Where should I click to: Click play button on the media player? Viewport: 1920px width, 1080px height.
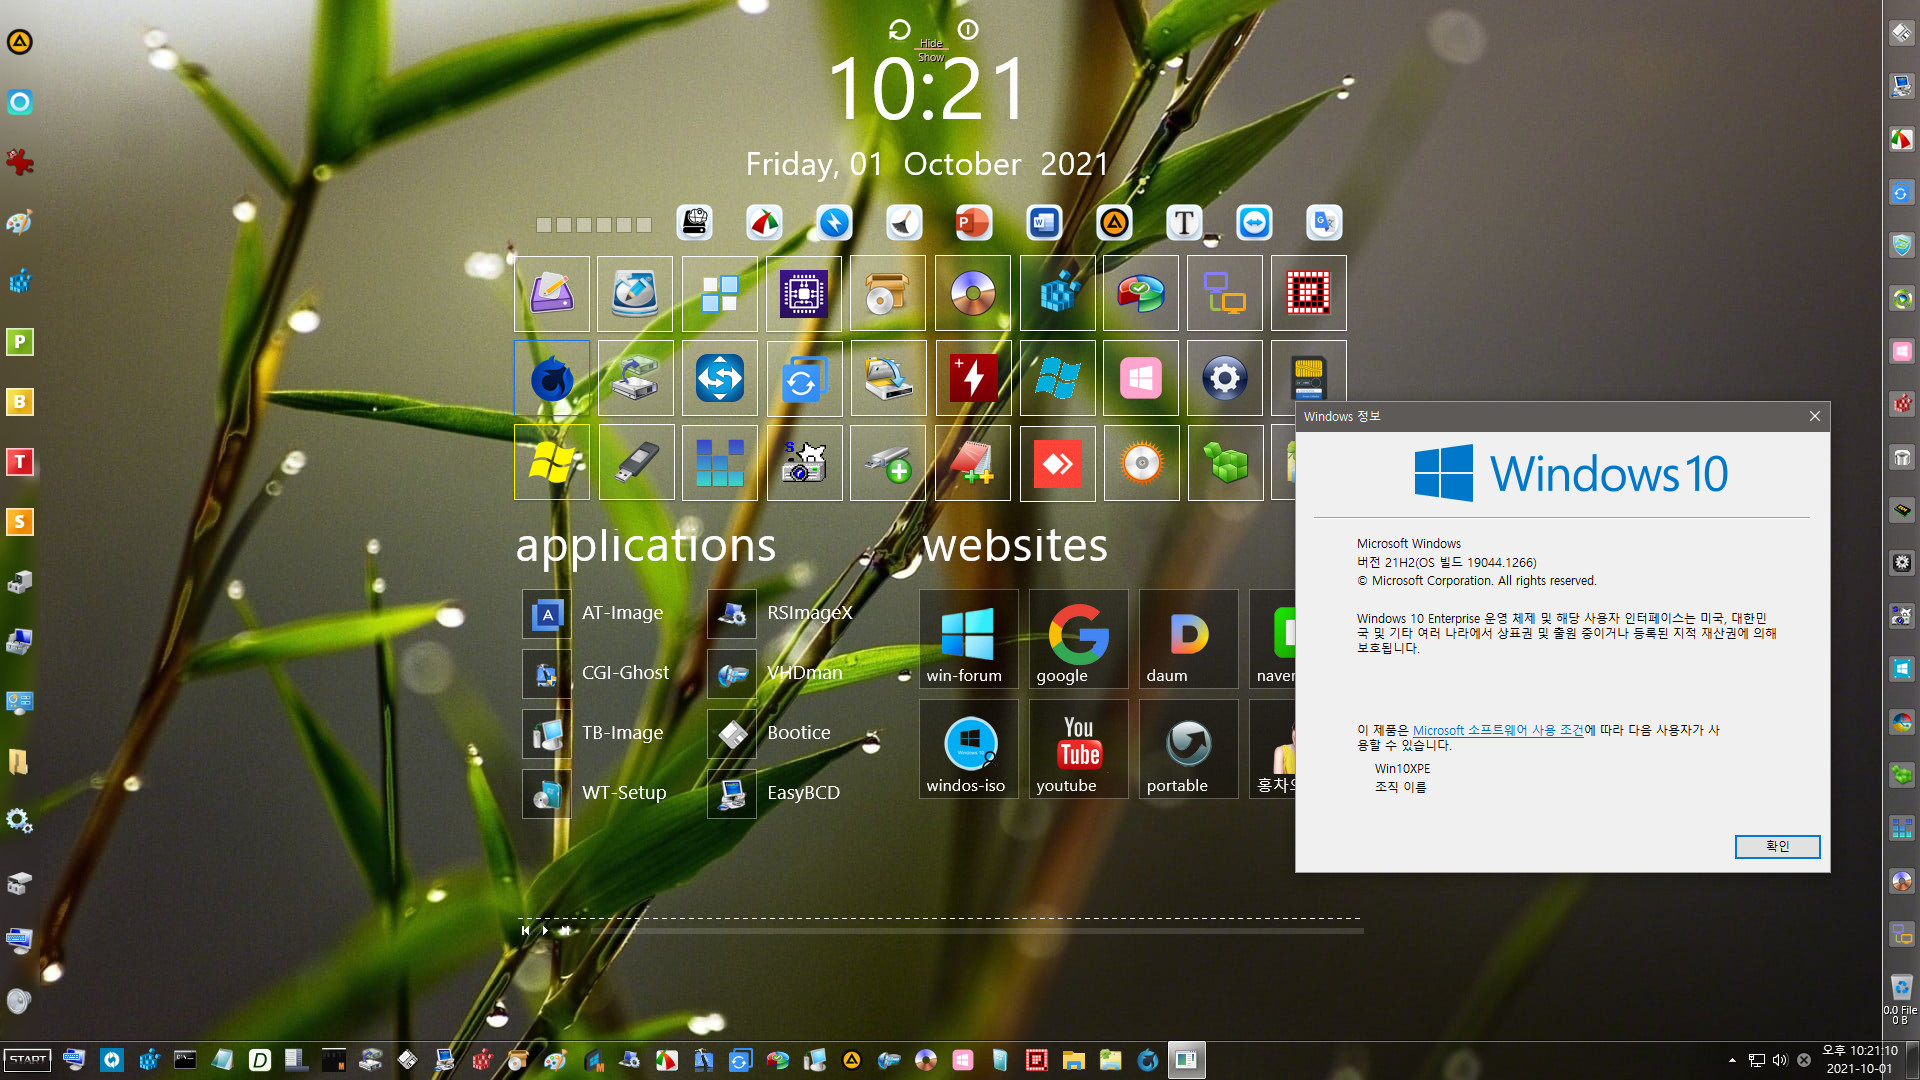coord(545,931)
